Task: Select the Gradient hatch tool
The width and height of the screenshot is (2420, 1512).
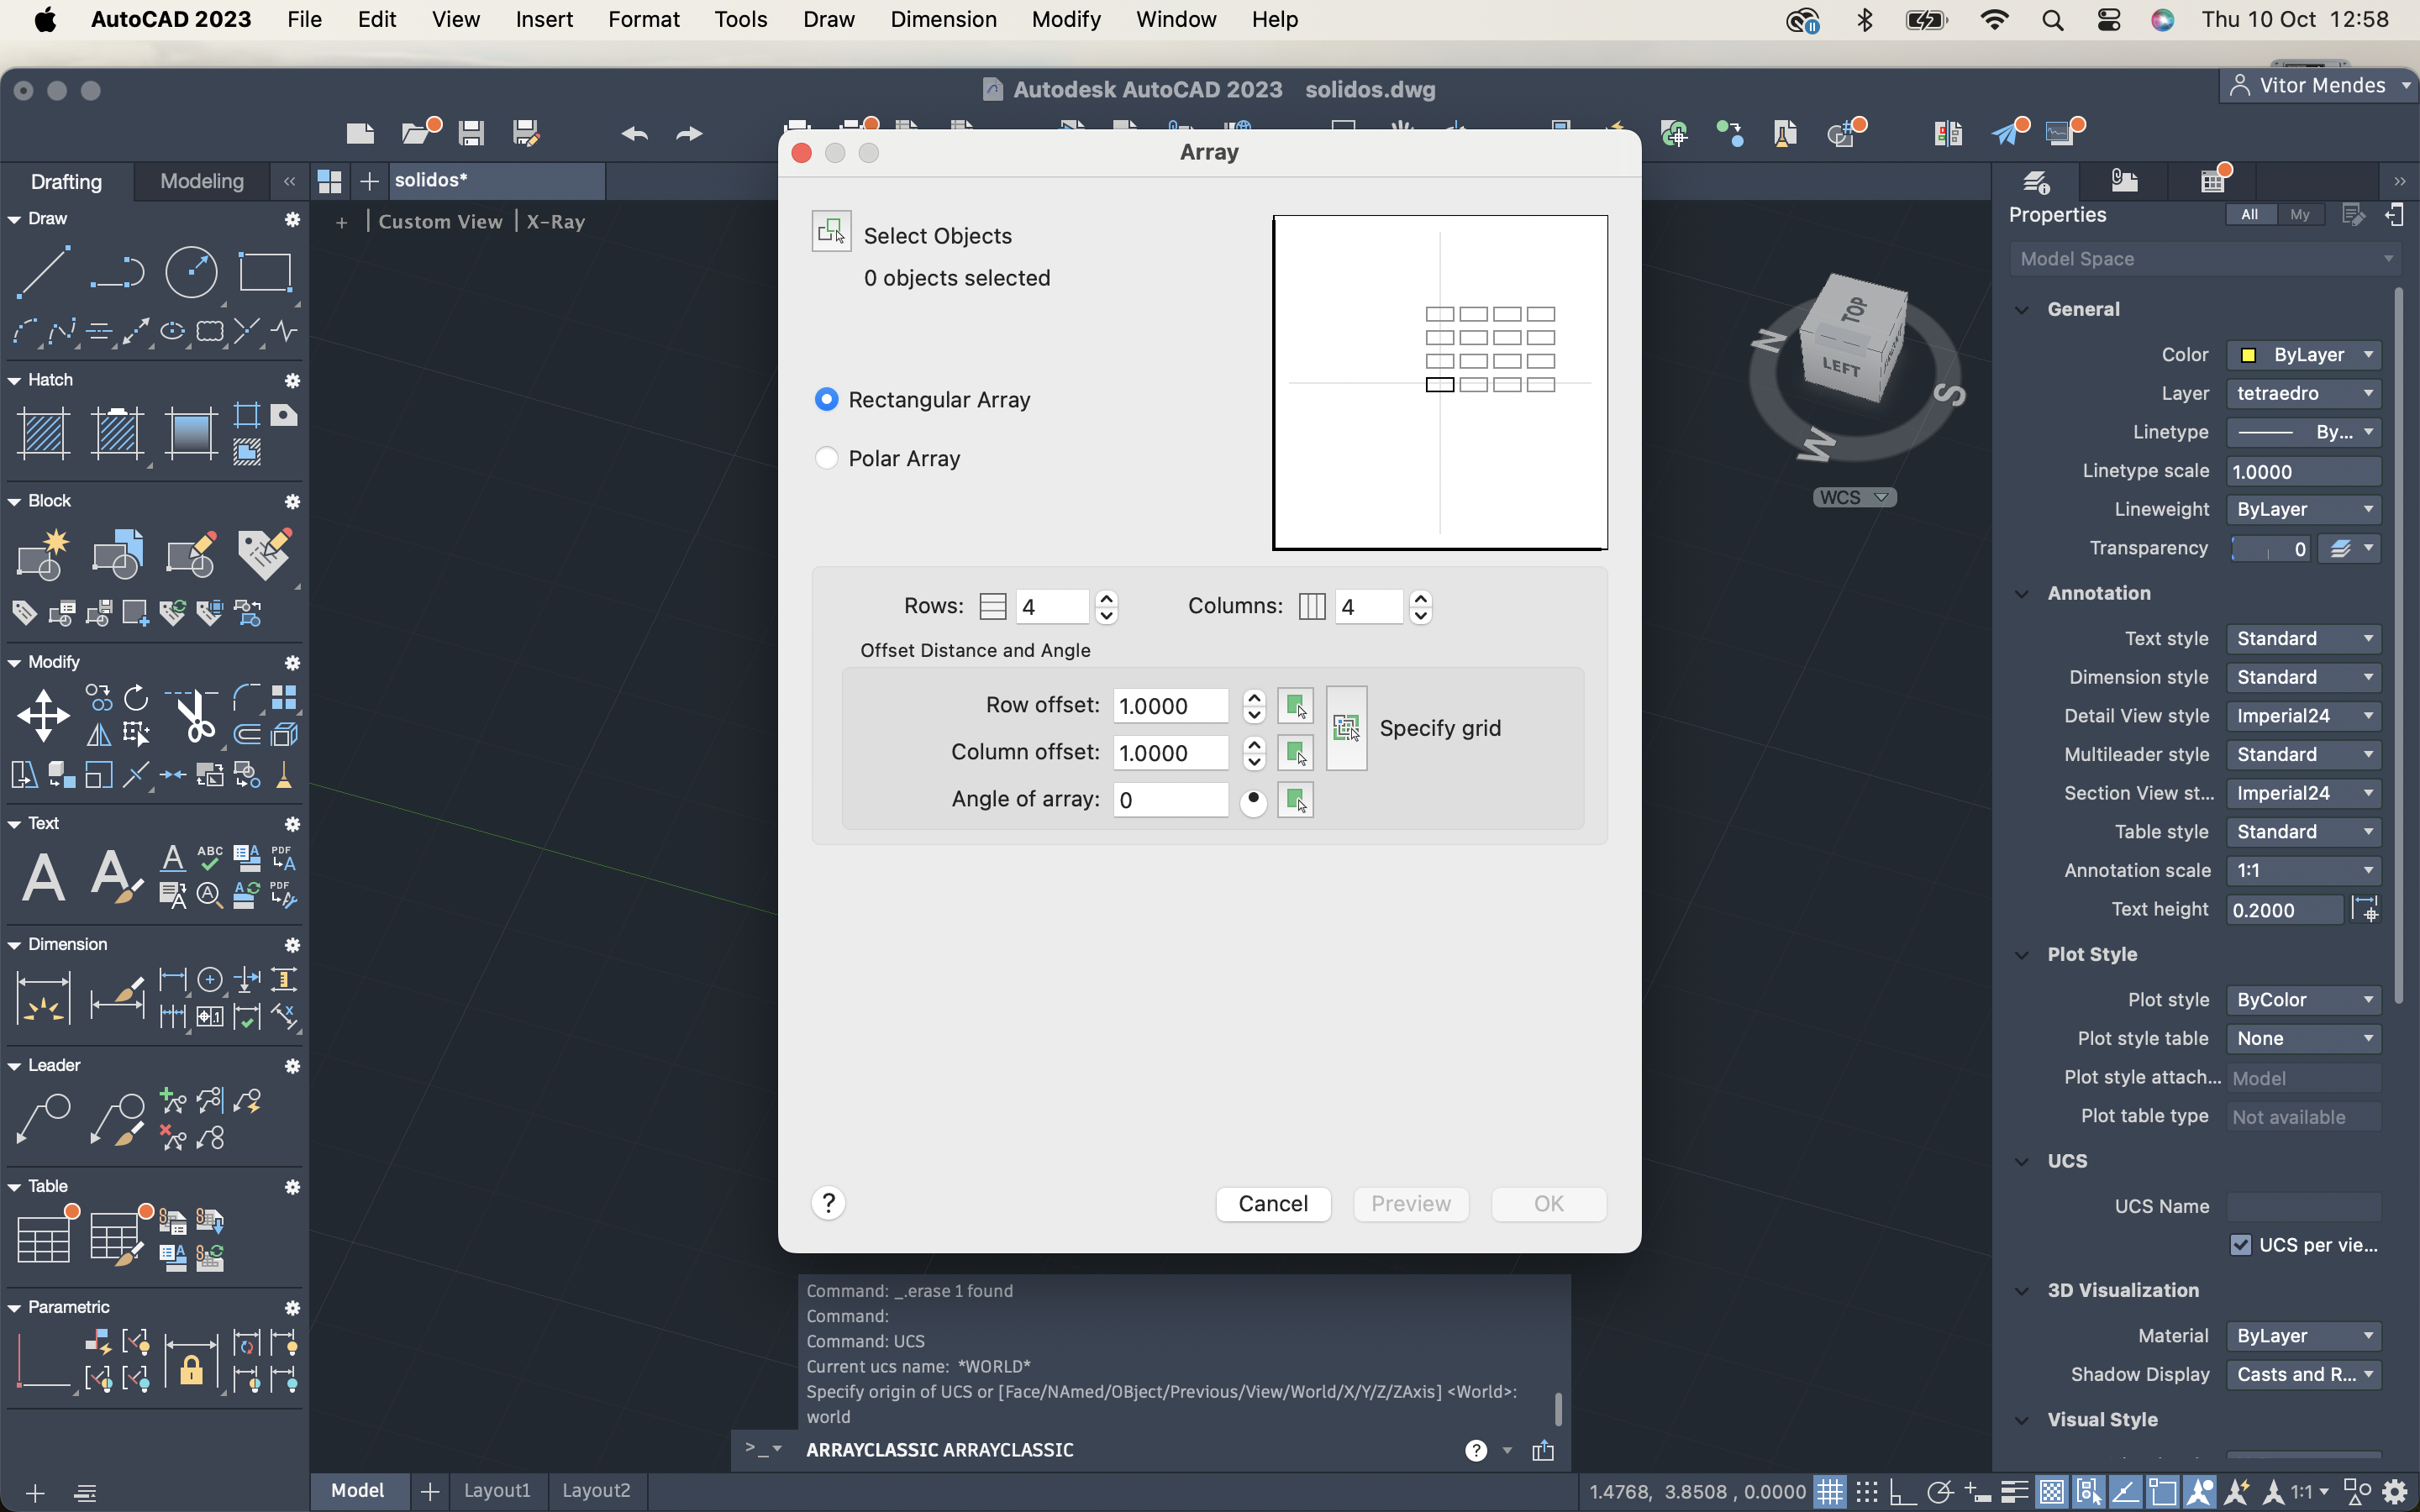Action: coord(191,433)
